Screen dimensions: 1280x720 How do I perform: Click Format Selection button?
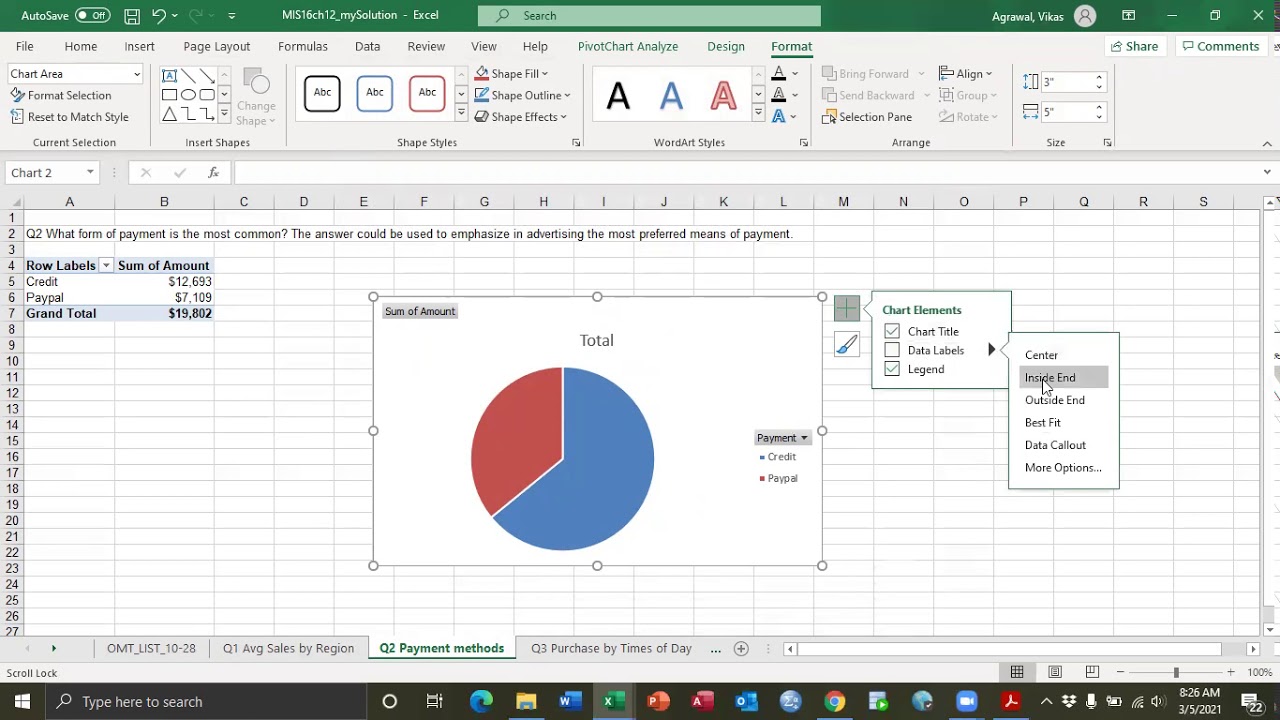61,95
